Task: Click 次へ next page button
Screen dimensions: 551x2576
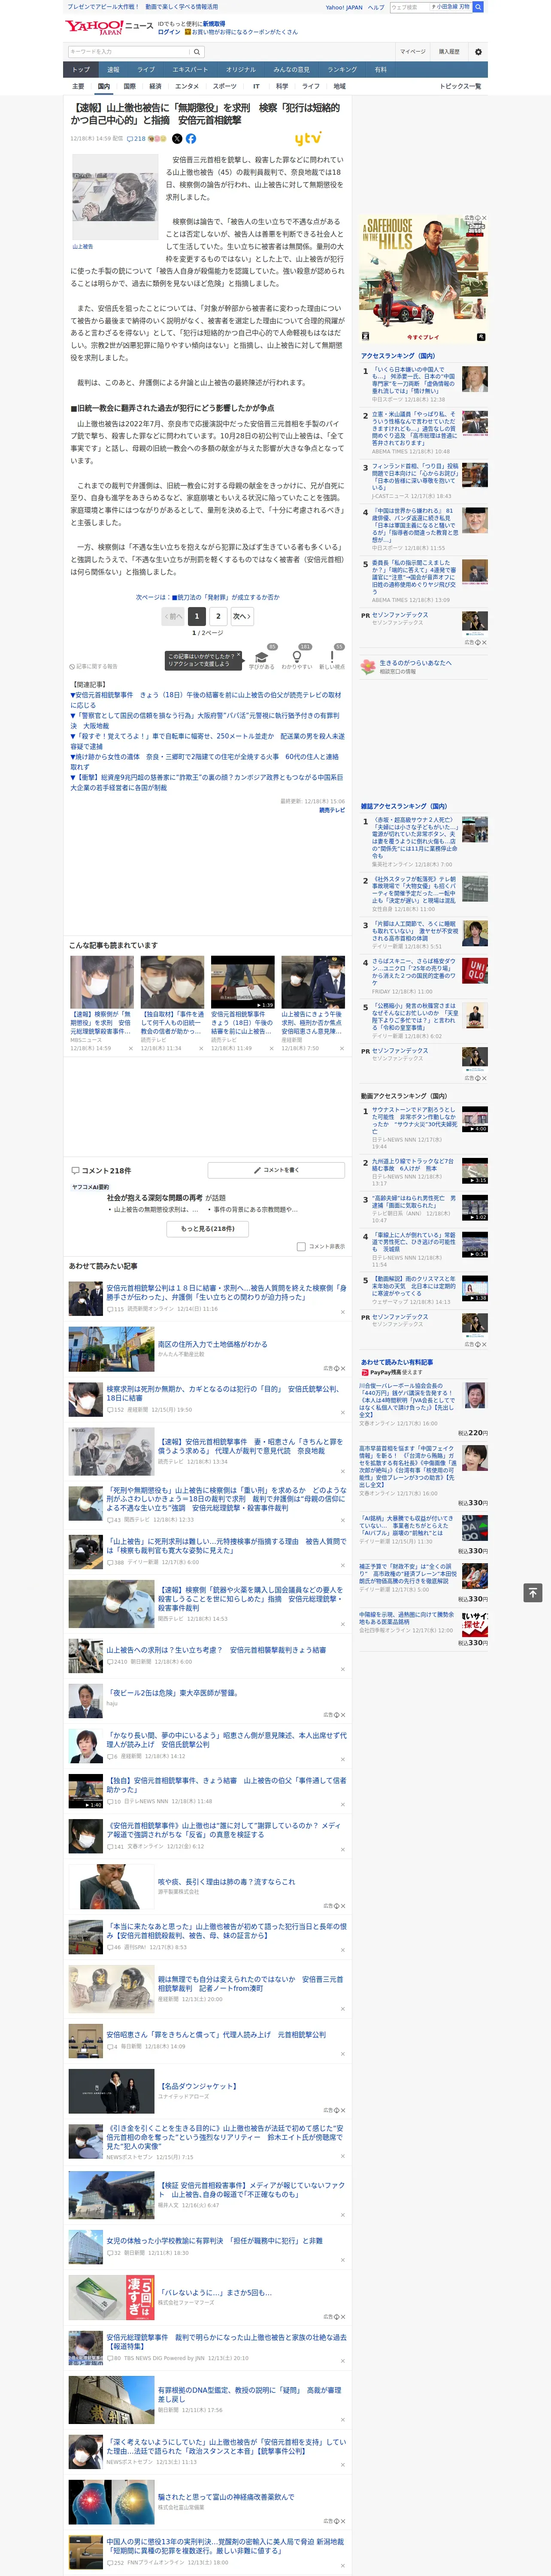Action: [x=241, y=616]
